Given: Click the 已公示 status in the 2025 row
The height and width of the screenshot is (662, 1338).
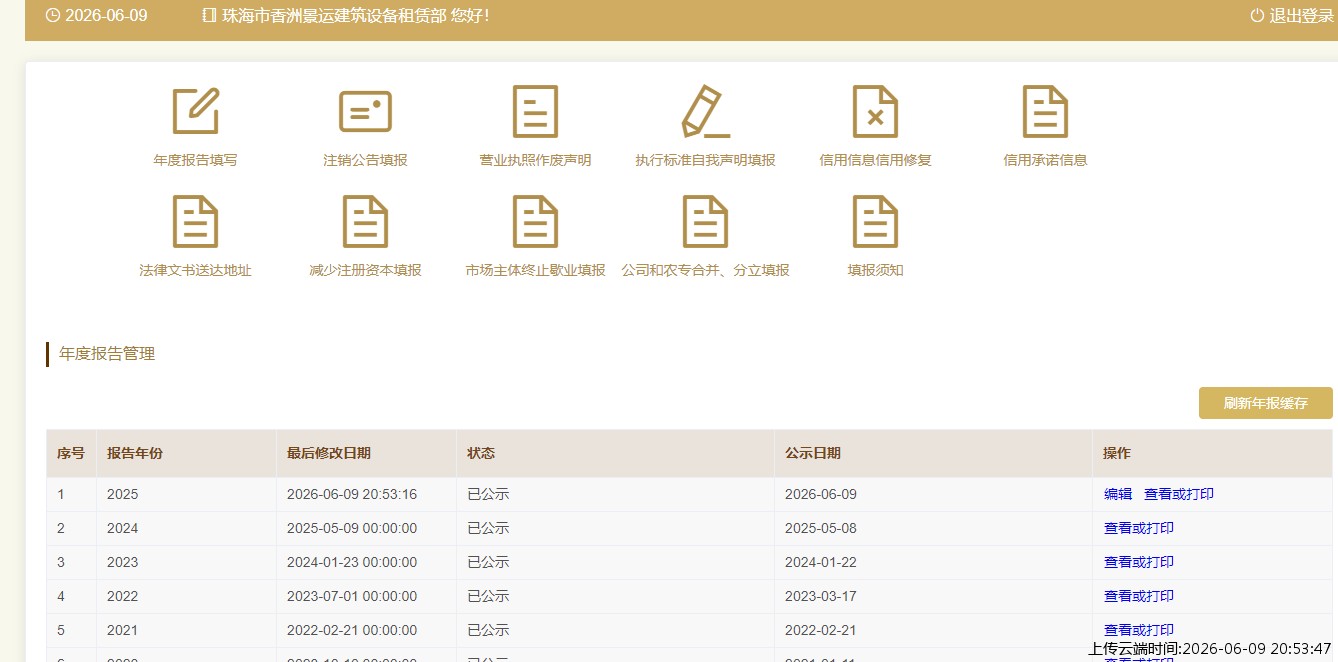Looking at the screenshot, I should click(x=488, y=494).
